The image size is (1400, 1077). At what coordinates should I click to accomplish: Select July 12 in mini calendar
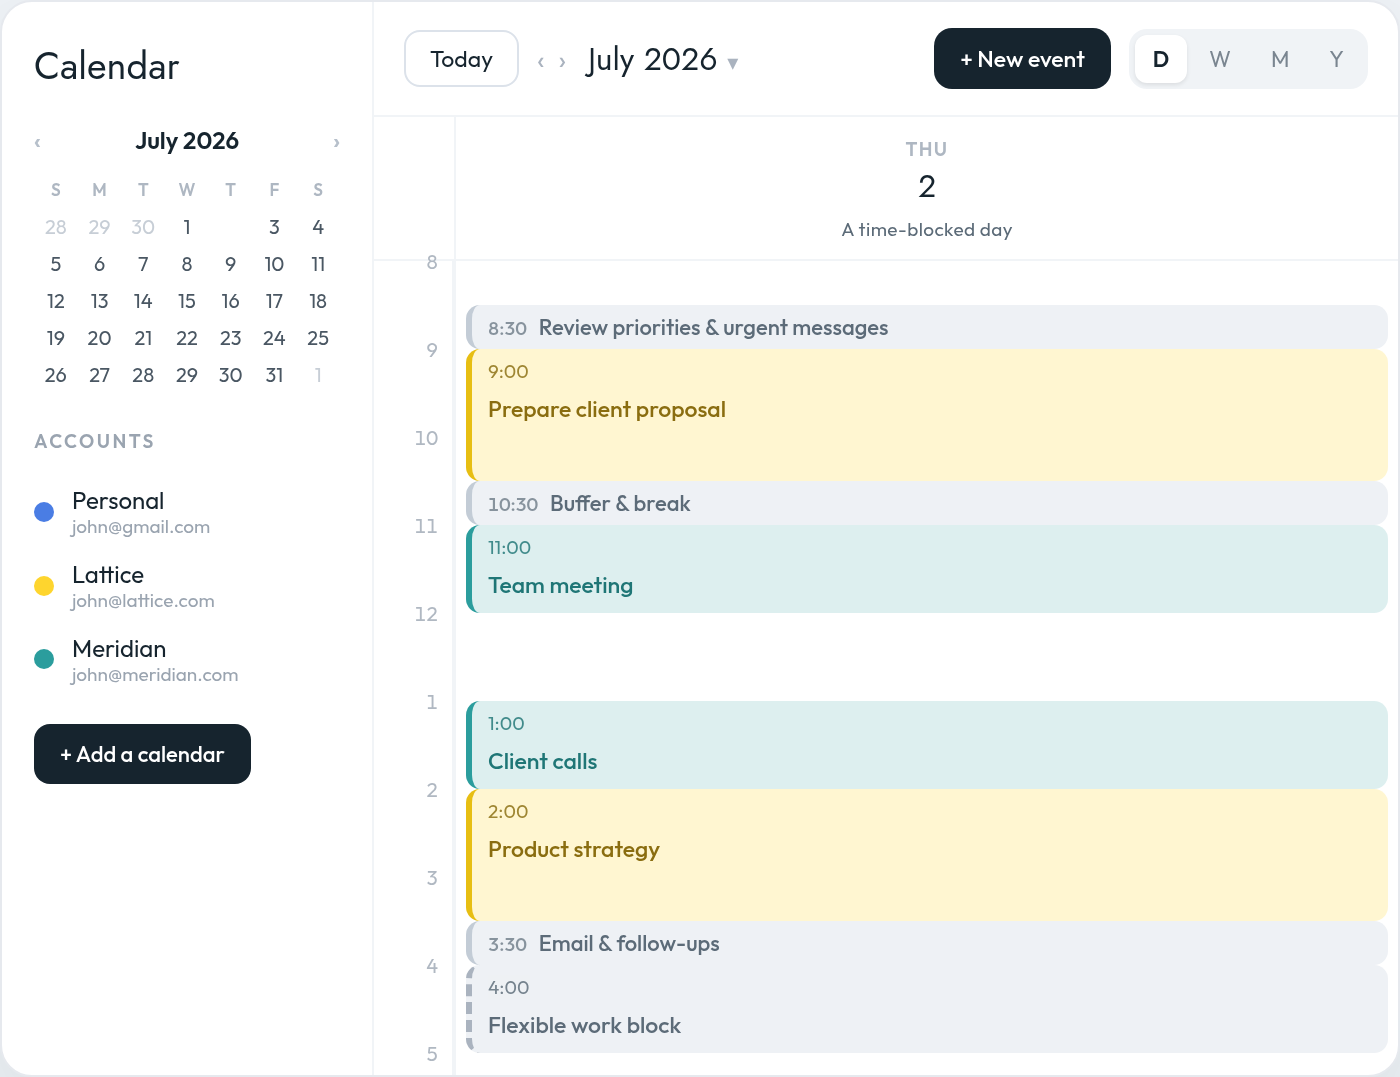(x=56, y=301)
